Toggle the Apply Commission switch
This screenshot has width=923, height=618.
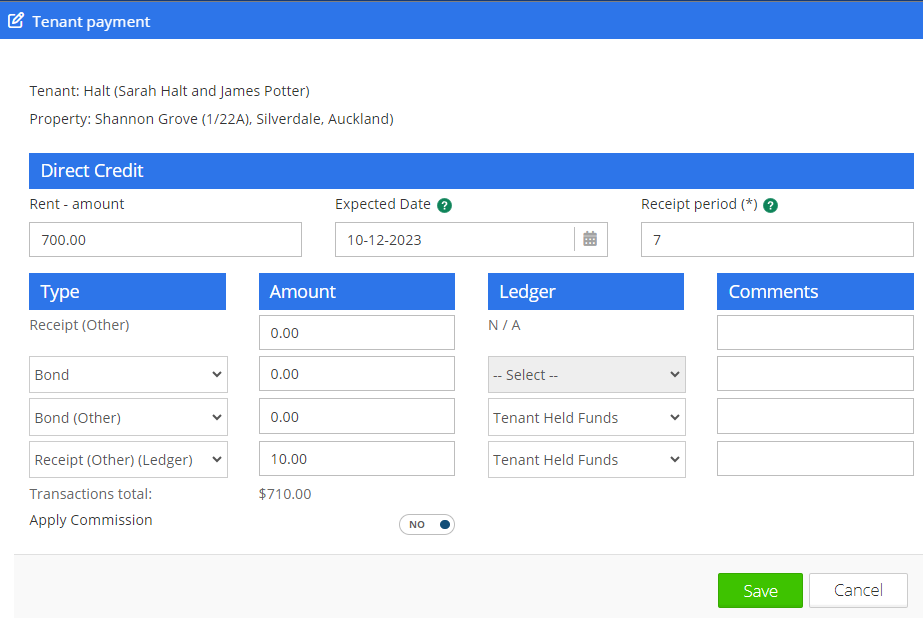(427, 524)
